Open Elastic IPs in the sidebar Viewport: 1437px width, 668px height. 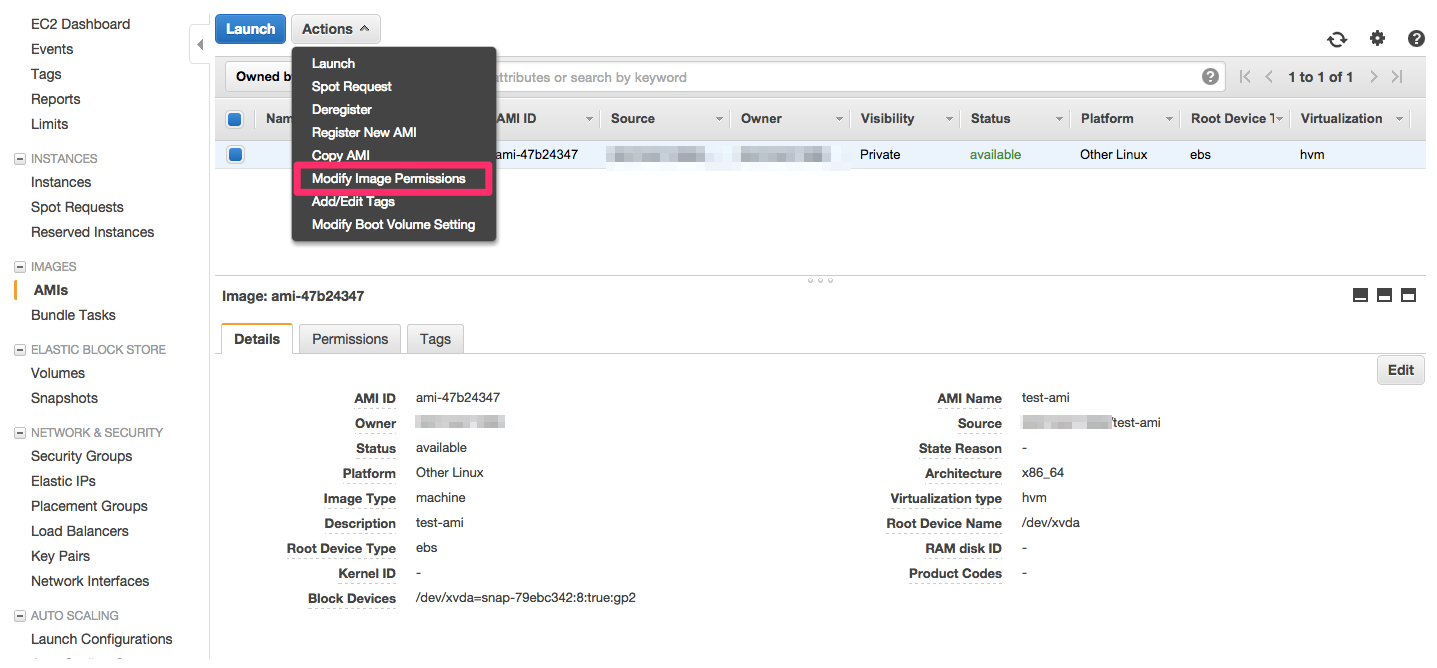point(63,481)
